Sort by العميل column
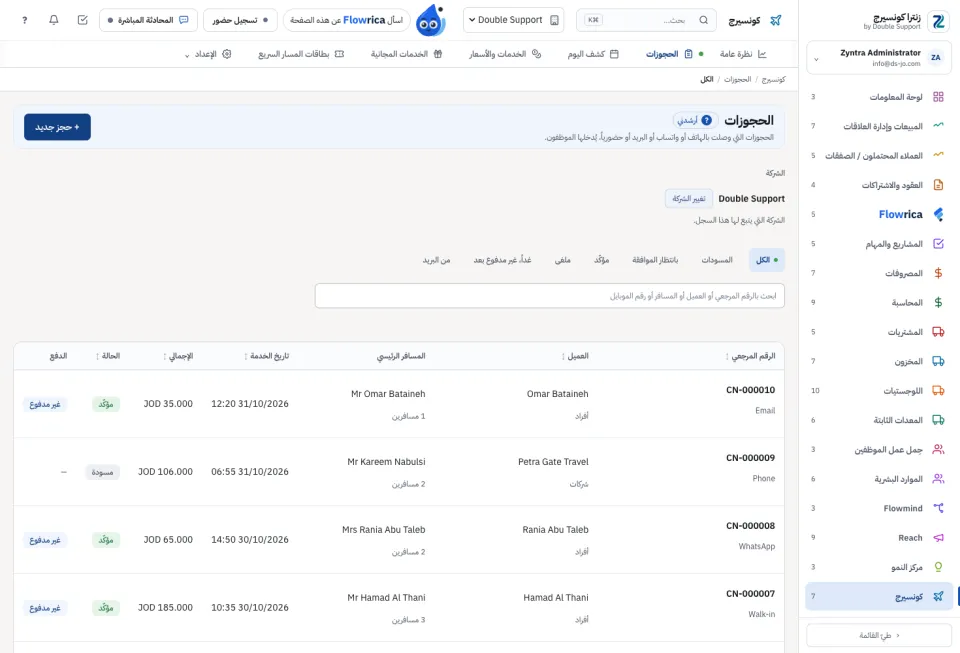 575,356
